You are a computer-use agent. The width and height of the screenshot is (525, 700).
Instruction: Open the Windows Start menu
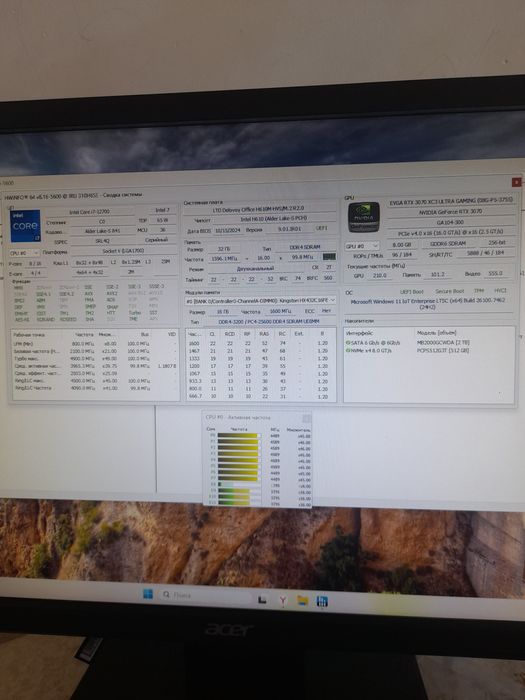click(x=148, y=594)
